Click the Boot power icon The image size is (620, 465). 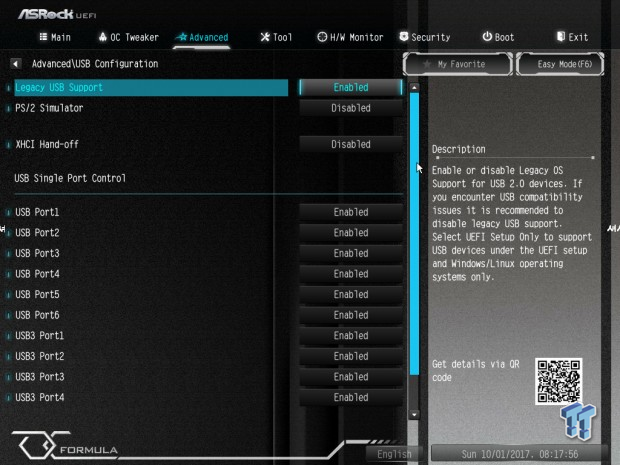coord(487,37)
